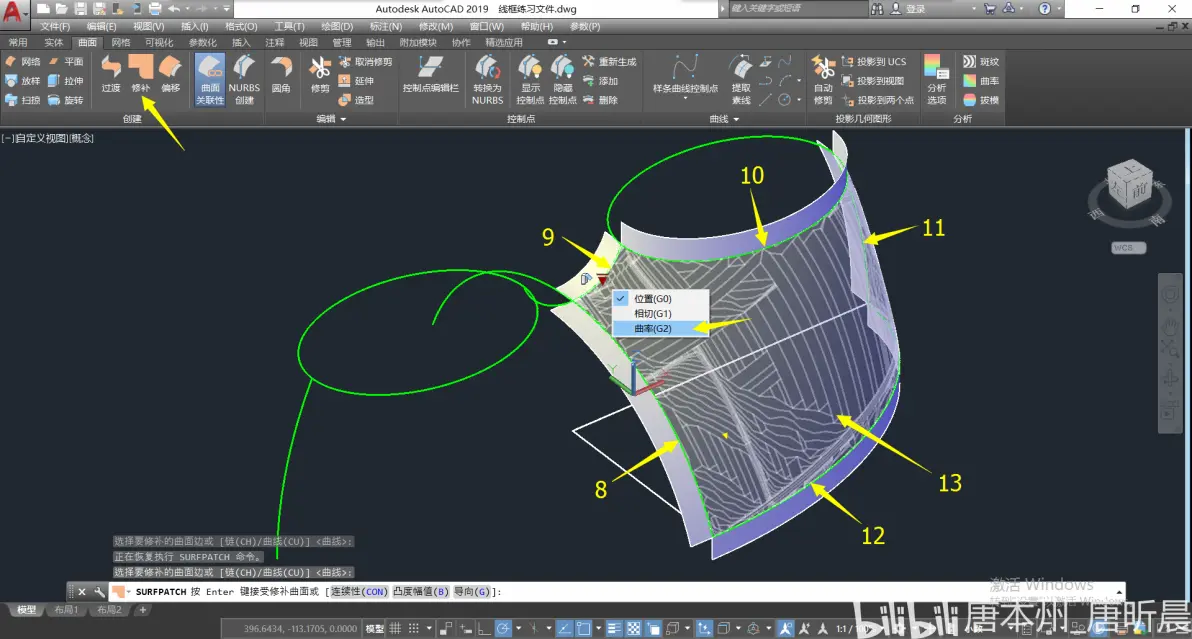Click the 延伸 (Extend) surface tool
The height and width of the screenshot is (639, 1192).
[356, 81]
